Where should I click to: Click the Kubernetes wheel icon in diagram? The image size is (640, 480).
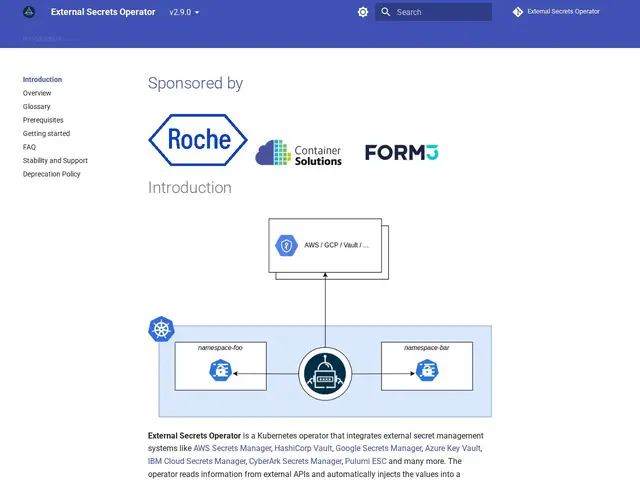pos(161,329)
